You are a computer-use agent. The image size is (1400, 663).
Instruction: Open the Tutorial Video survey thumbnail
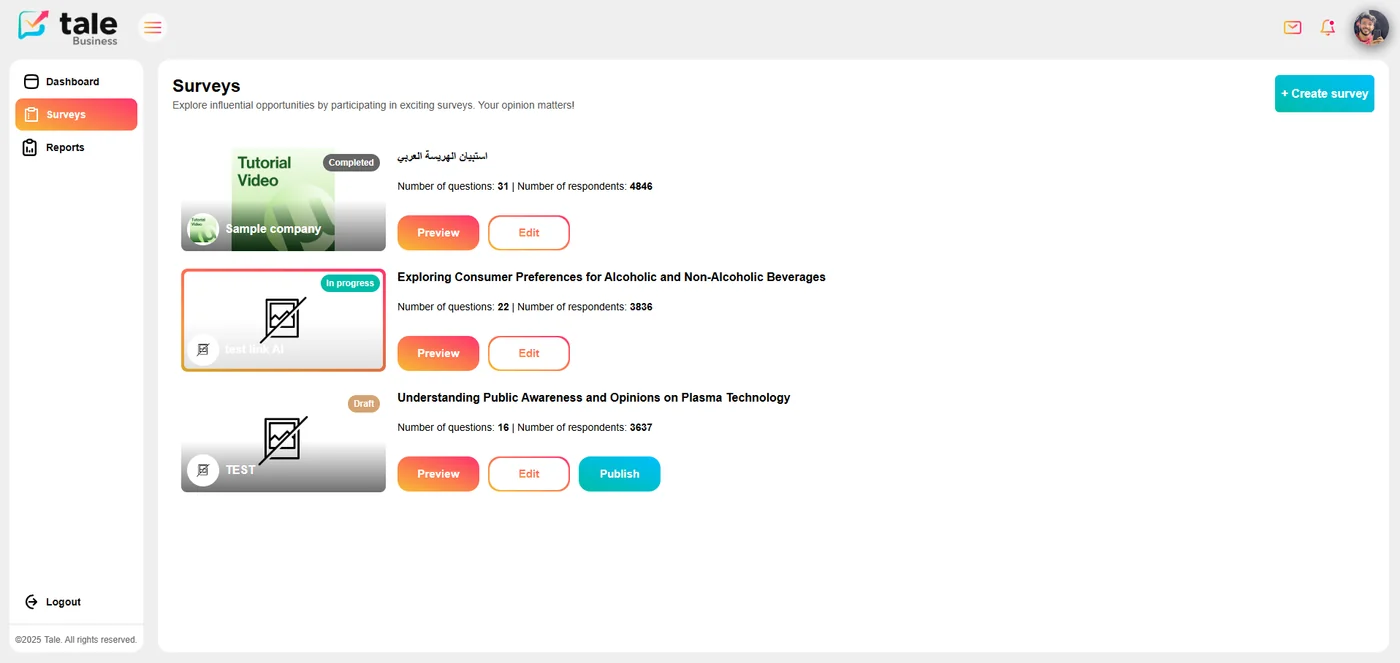coord(283,190)
